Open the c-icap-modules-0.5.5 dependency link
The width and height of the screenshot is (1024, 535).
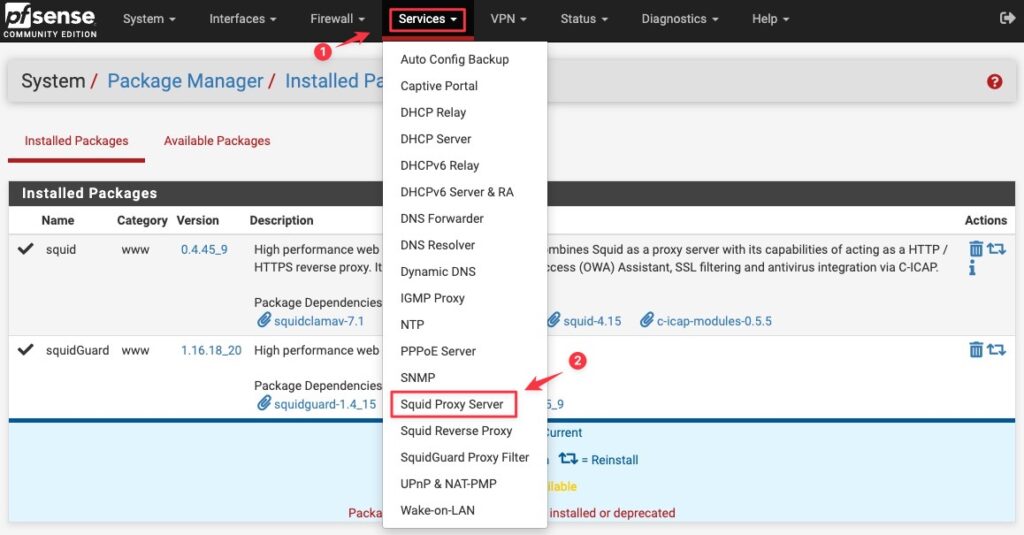pos(714,321)
